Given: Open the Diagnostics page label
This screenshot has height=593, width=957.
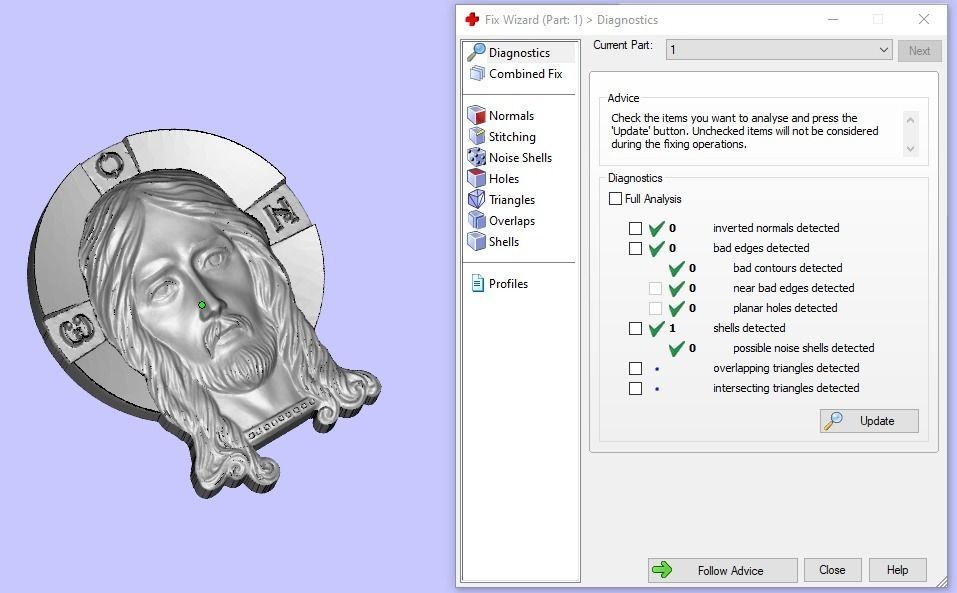Looking at the screenshot, I should [x=519, y=53].
